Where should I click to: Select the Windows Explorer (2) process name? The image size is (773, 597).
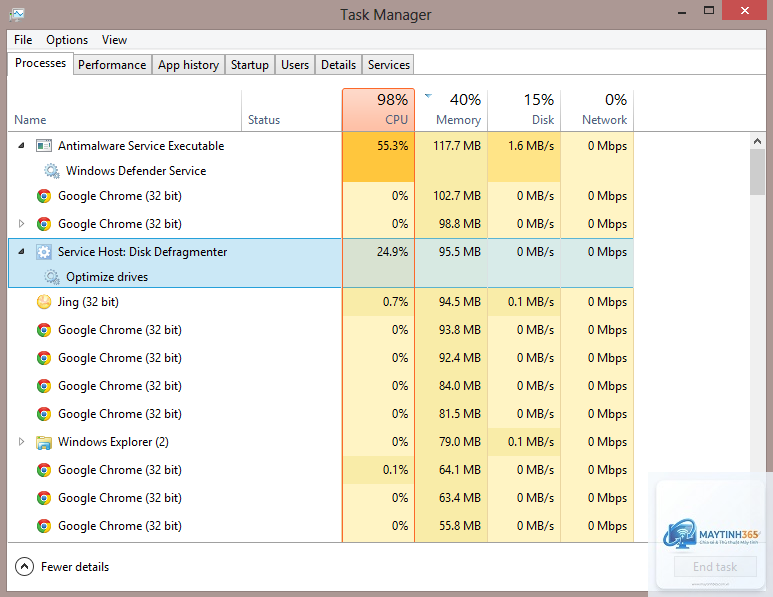(x=113, y=442)
